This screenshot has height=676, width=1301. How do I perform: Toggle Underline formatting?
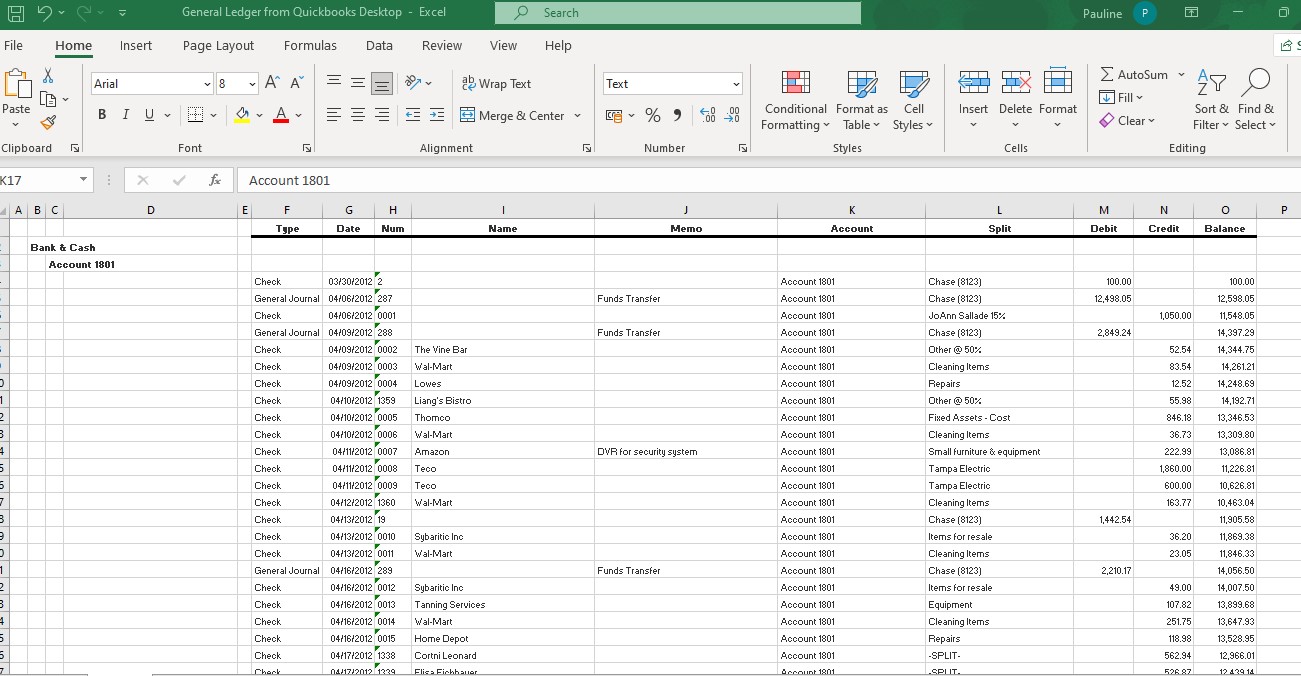149,115
